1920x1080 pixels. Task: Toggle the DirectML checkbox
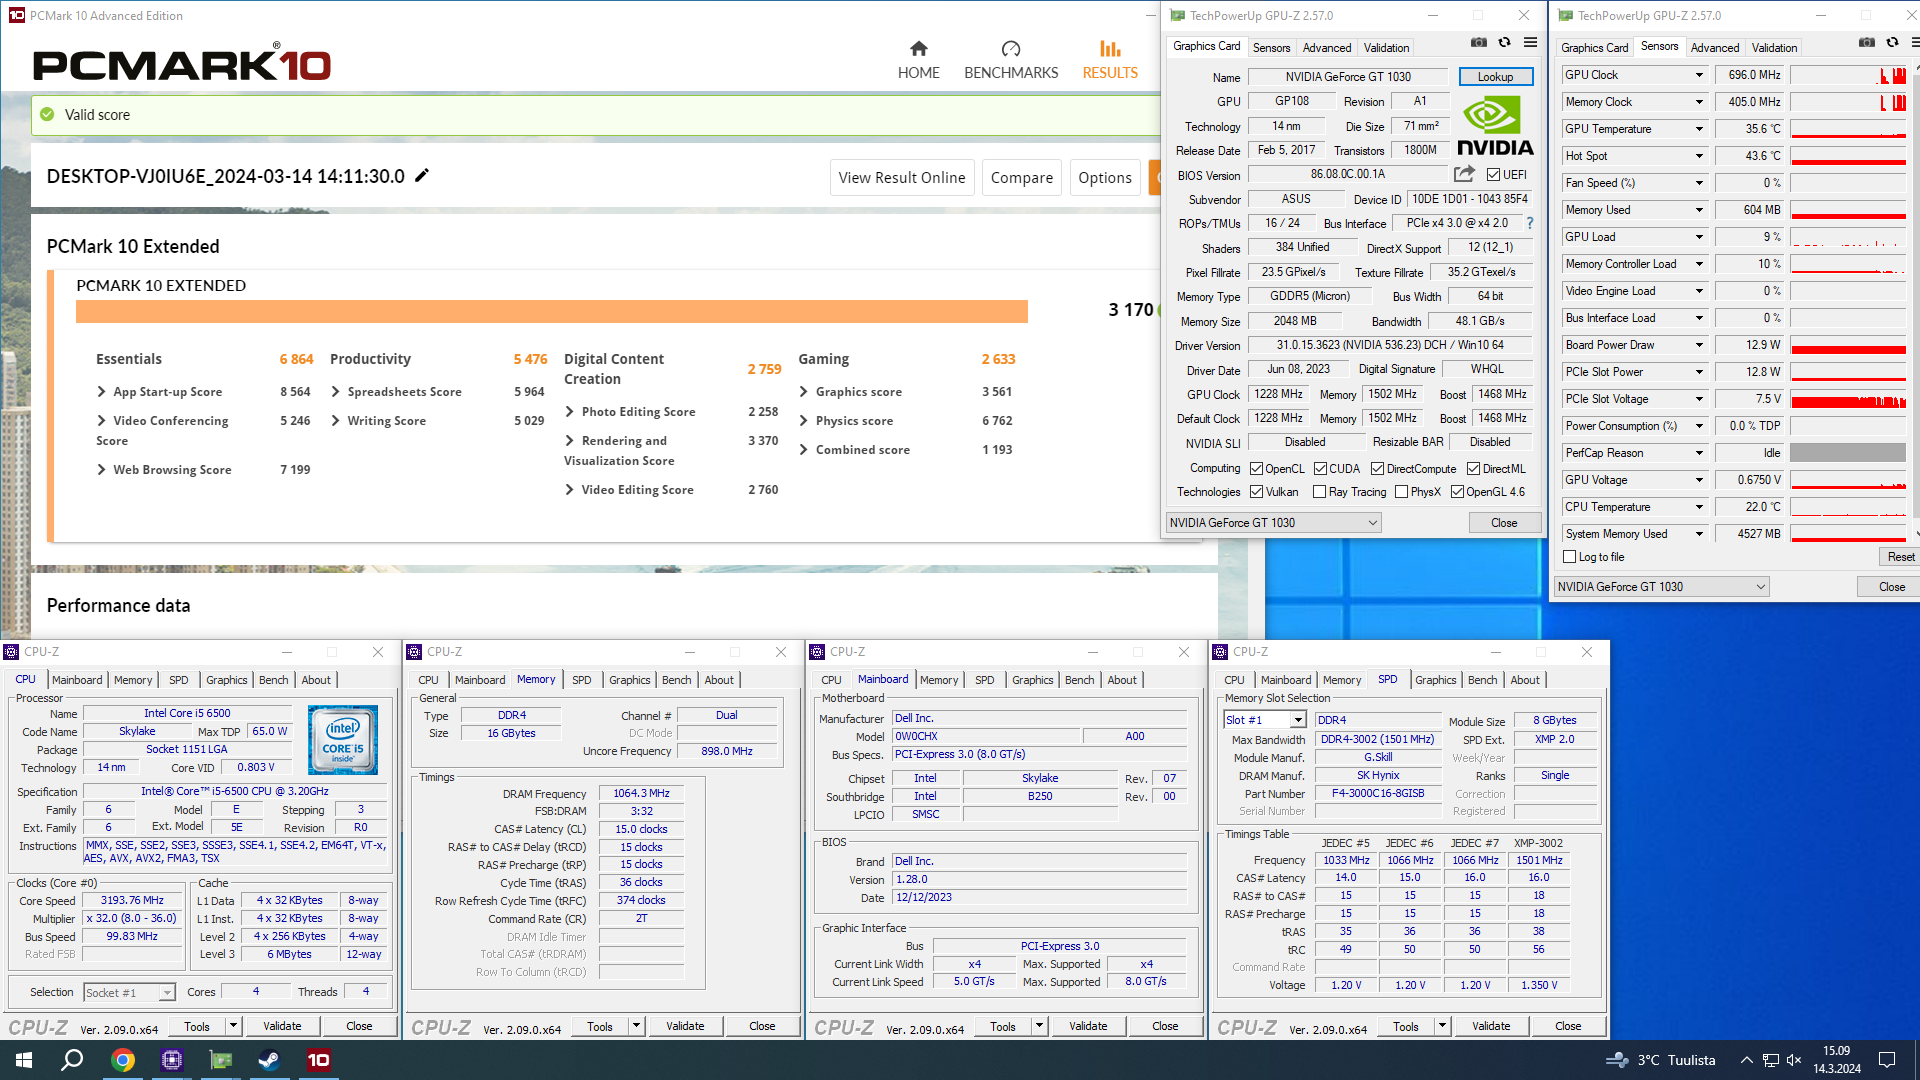pyautogui.click(x=1473, y=469)
